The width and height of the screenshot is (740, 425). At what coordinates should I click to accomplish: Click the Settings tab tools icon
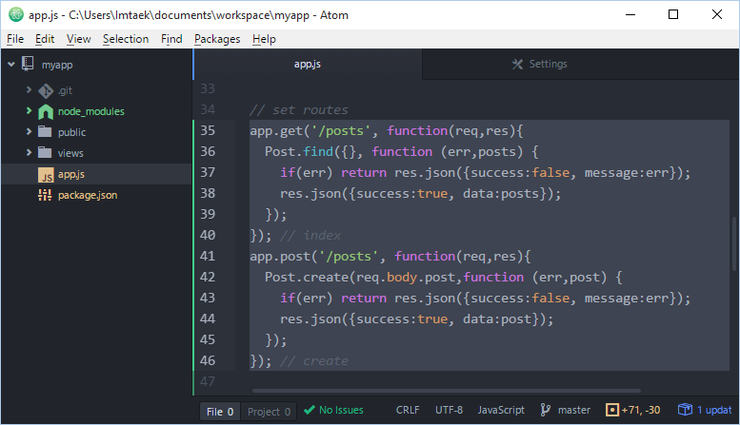[518, 64]
